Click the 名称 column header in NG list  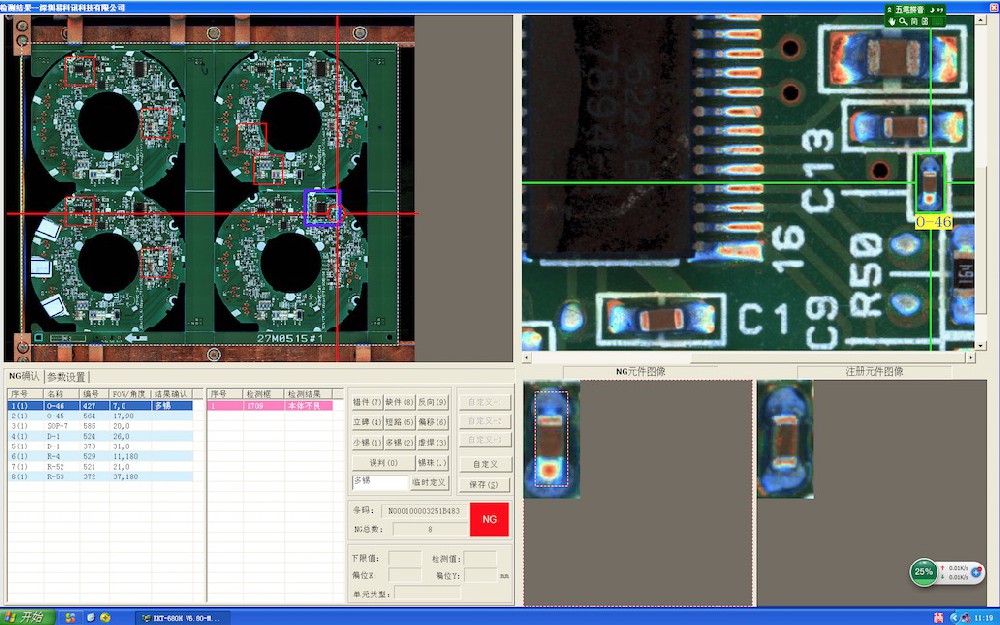(x=62, y=394)
